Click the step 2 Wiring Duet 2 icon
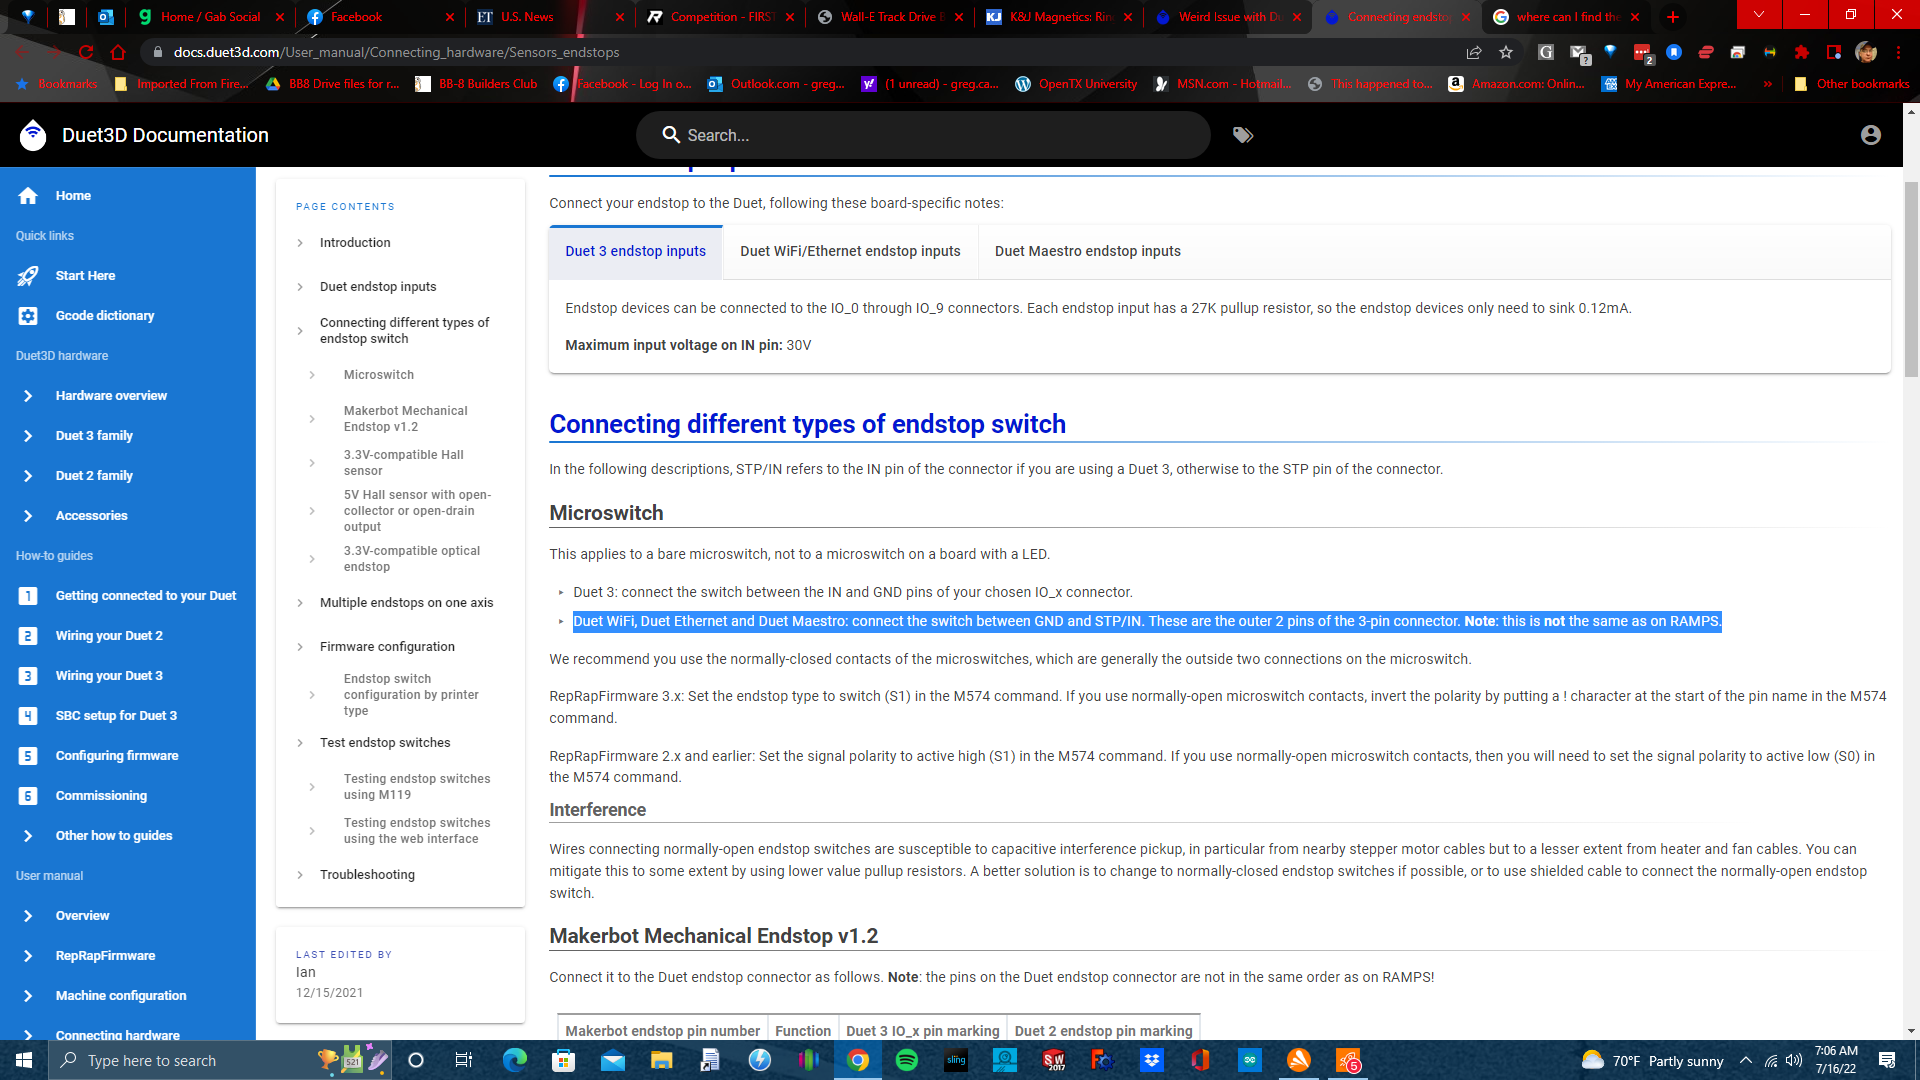This screenshot has height=1080, width=1920. point(28,636)
